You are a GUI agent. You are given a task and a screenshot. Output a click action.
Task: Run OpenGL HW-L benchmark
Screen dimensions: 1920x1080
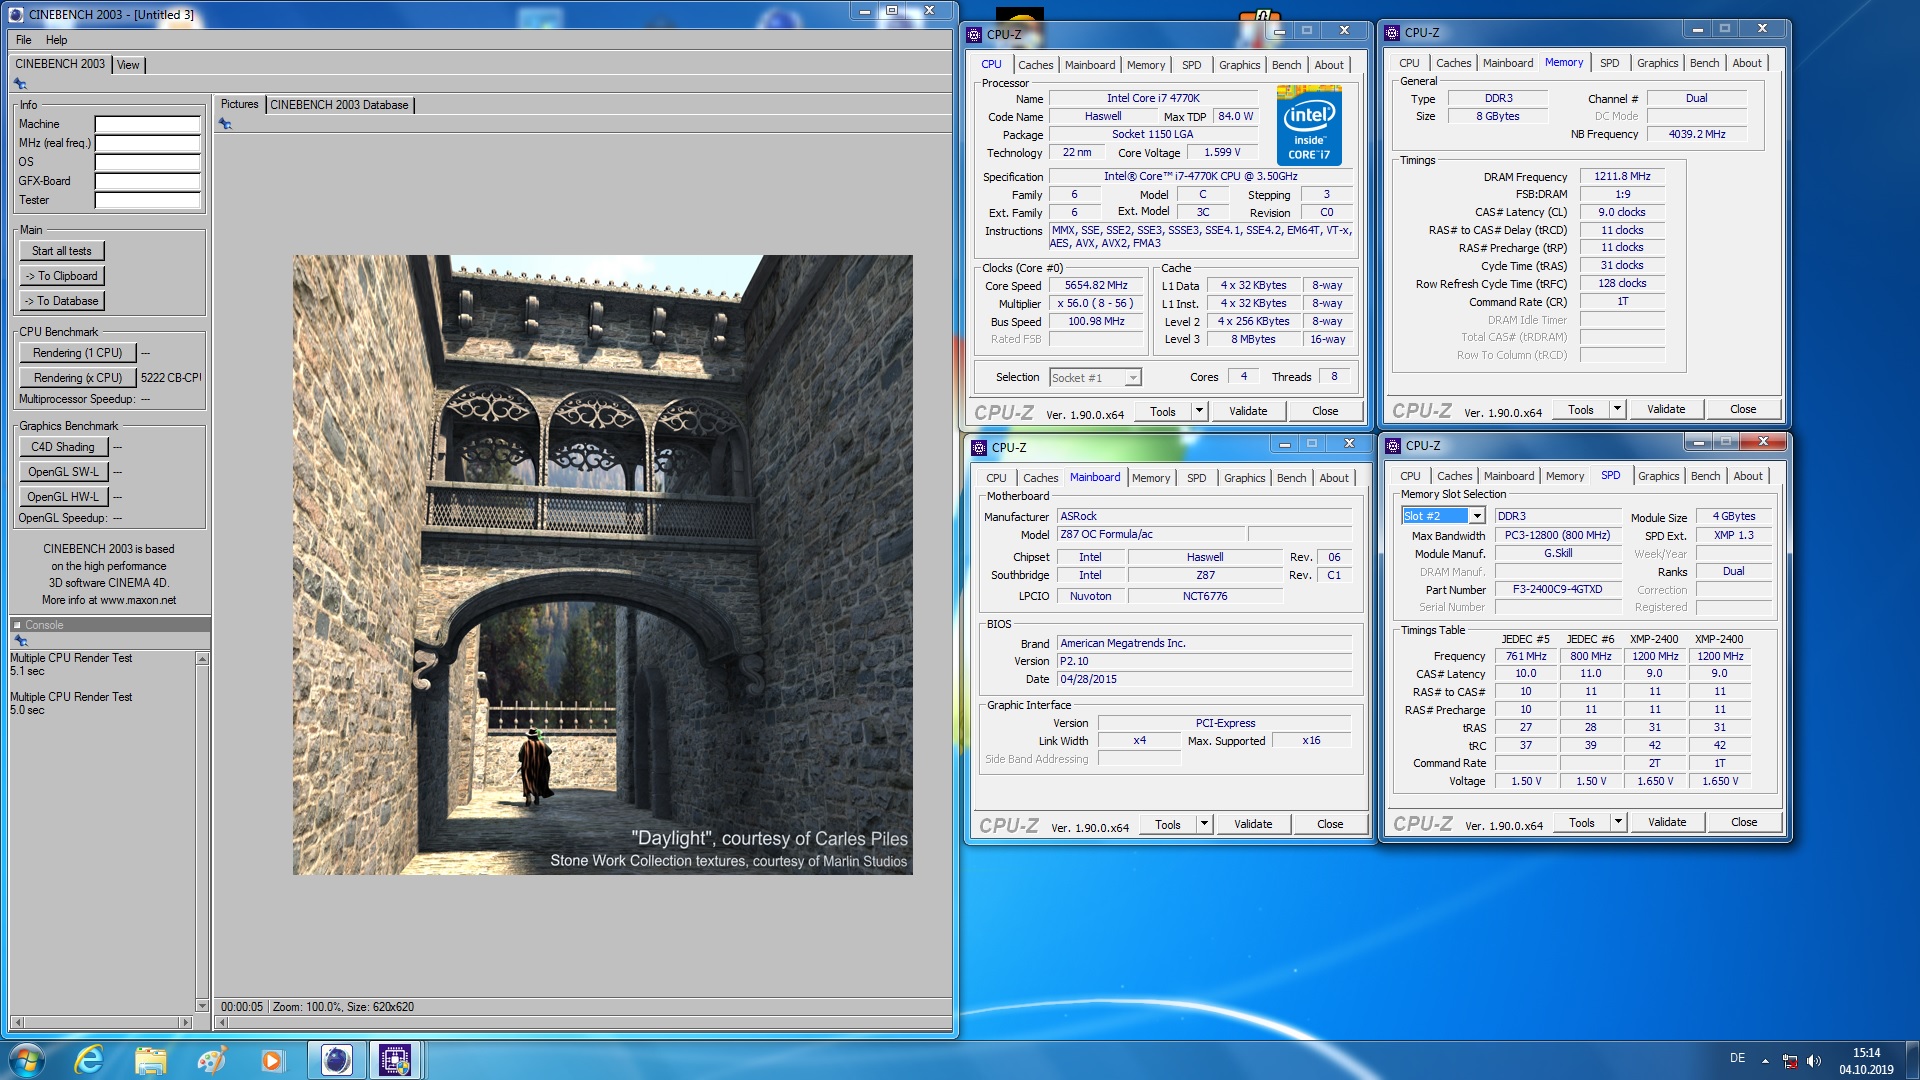(63, 497)
